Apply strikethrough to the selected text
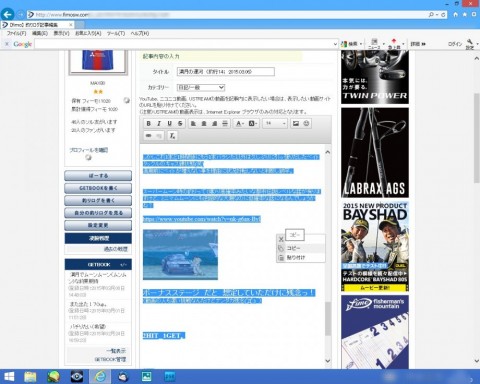Image resolution: width=480 pixels, height=384 pixels. [x=180, y=123]
